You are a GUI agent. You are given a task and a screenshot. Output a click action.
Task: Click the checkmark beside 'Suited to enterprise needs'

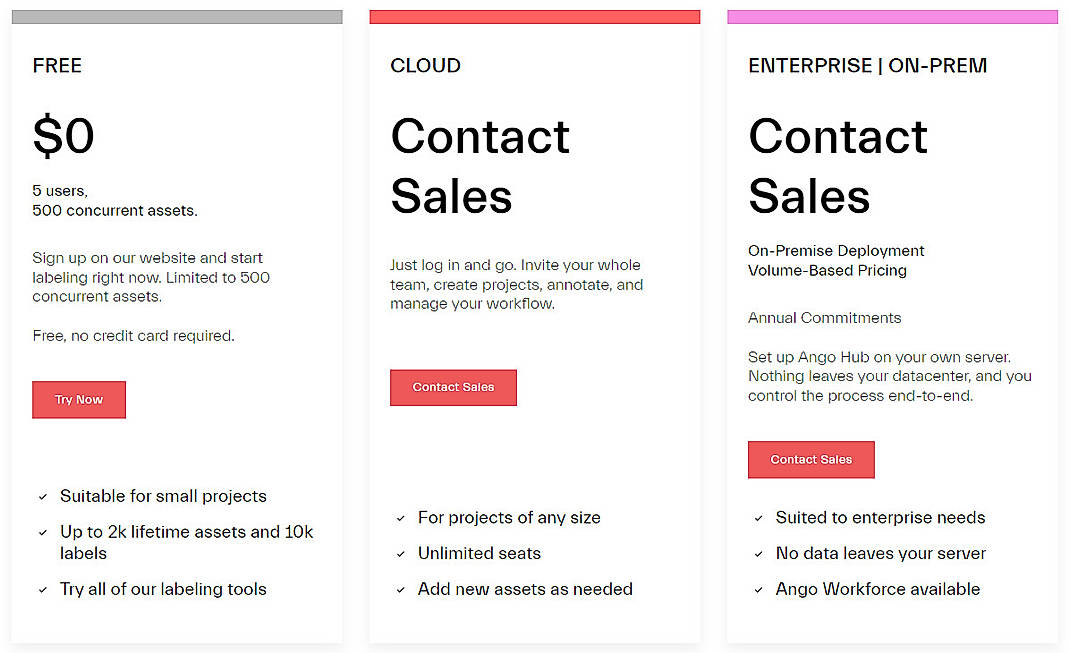click(x=759, y=518)
